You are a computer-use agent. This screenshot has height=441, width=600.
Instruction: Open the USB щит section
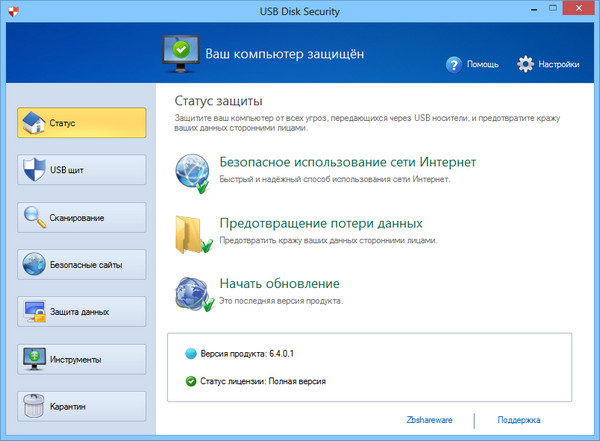78,171
